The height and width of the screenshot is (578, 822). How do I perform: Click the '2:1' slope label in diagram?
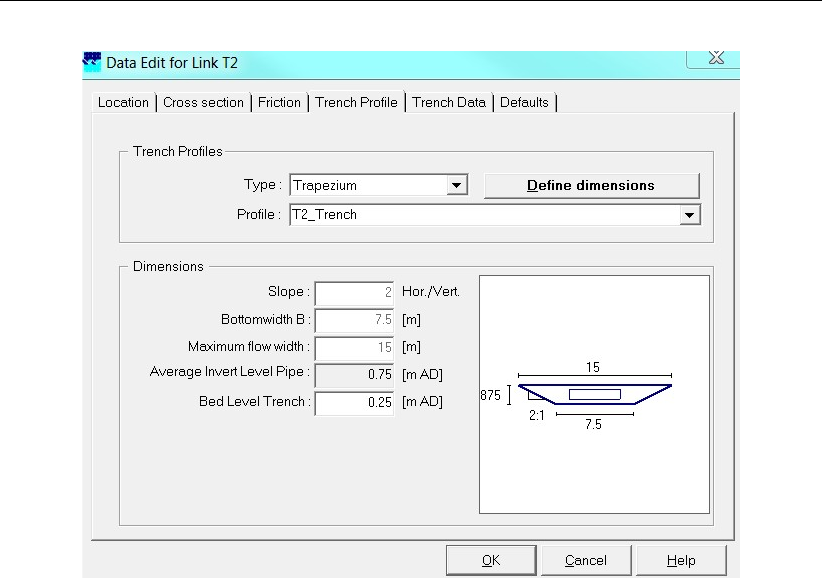click(537, 416)
